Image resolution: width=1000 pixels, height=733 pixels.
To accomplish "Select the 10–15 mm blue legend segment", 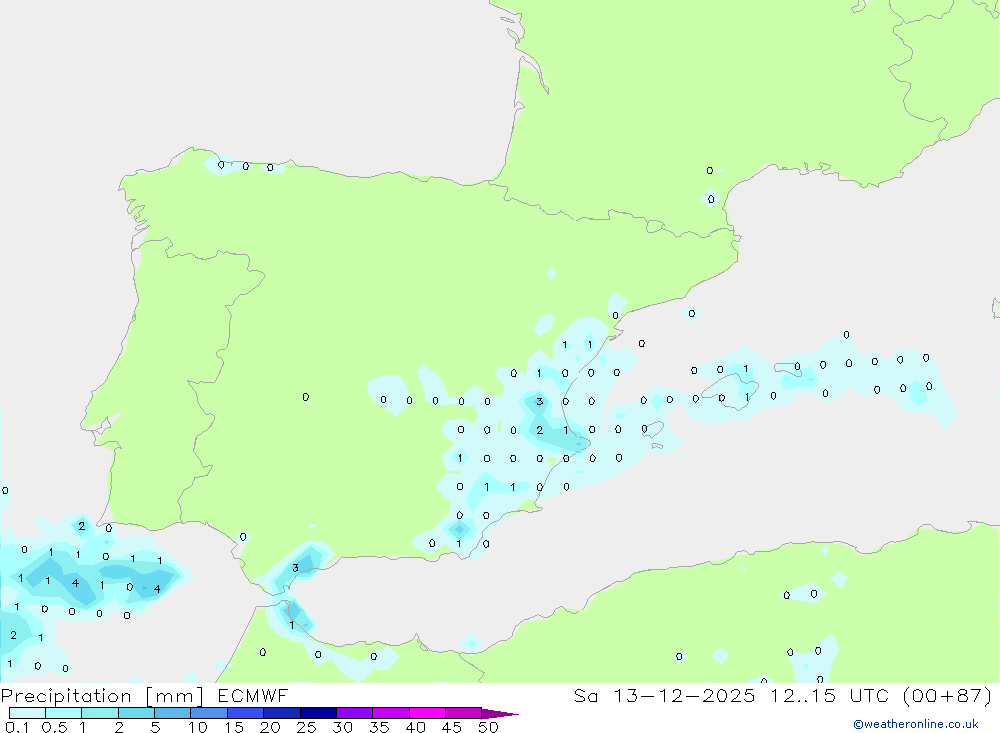I will (209, 713).
